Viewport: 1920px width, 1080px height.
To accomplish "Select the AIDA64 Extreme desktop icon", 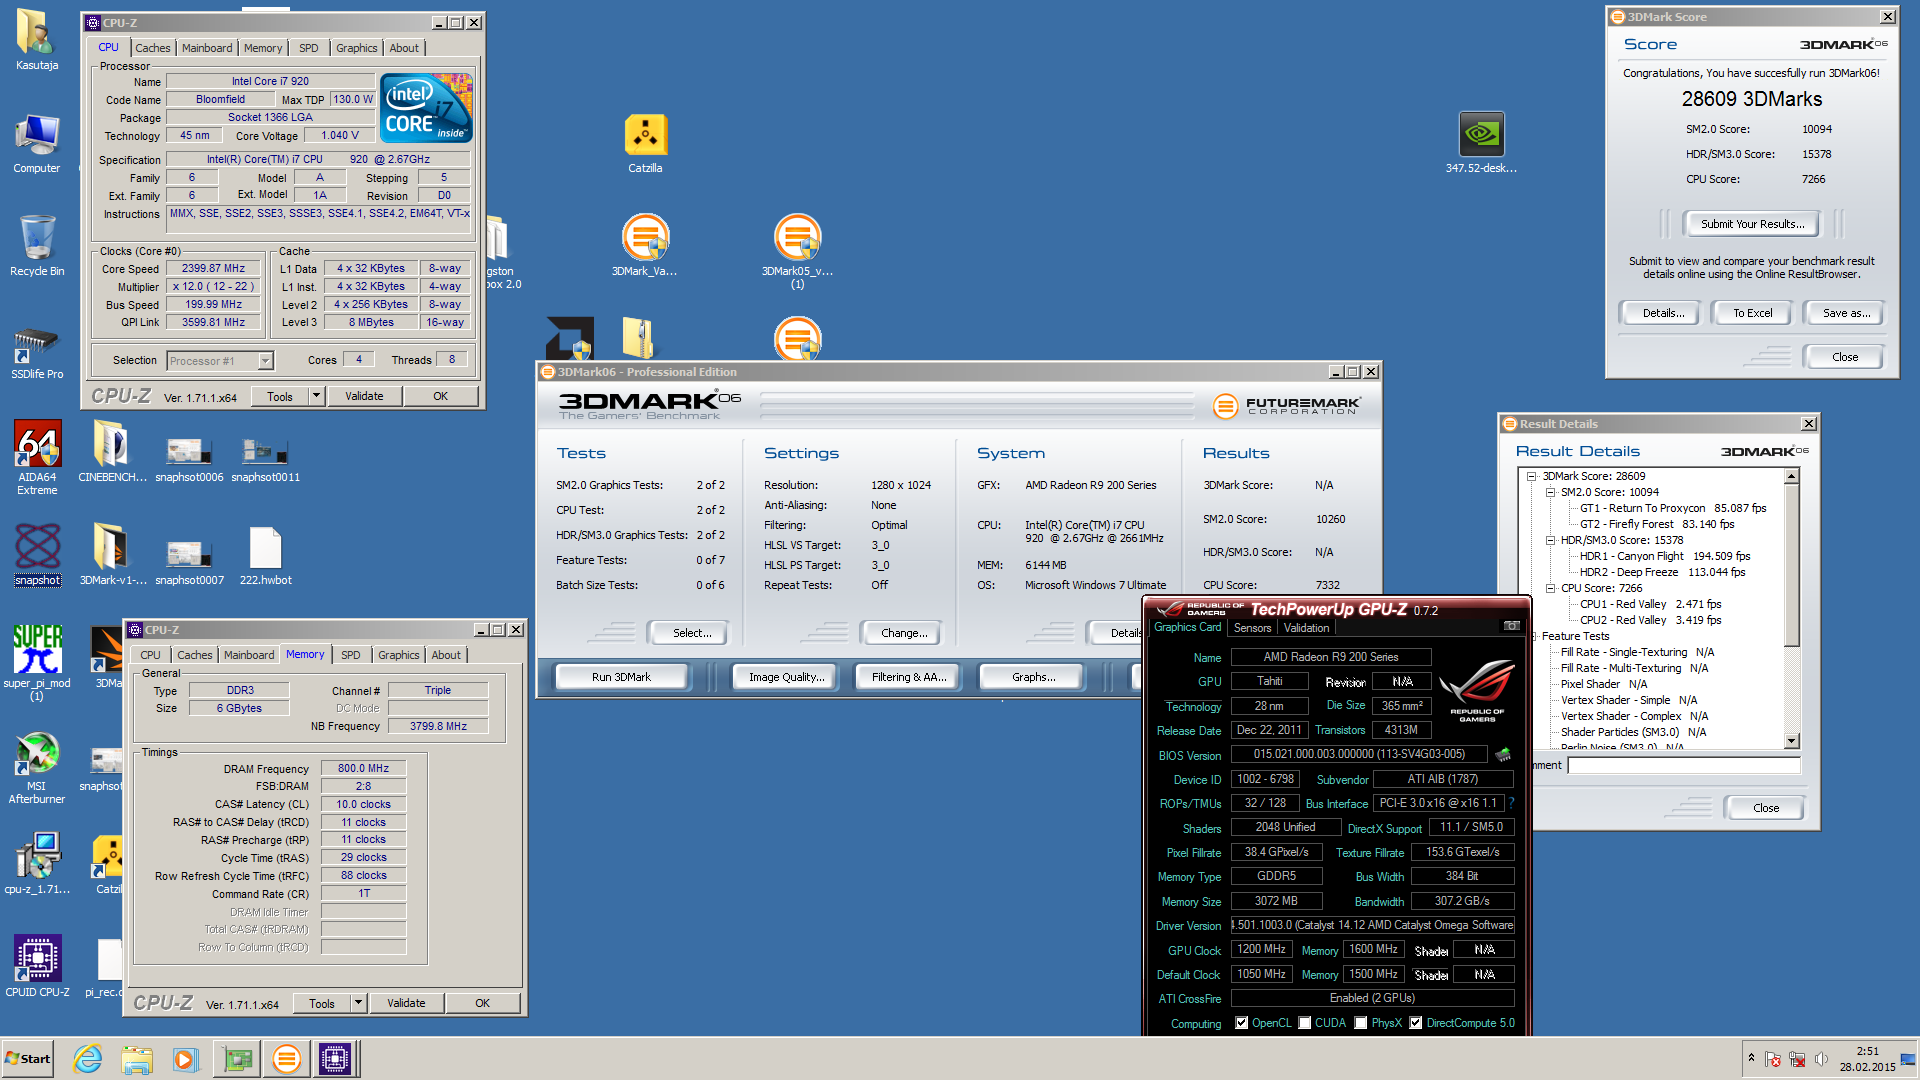I will (37, 458).
